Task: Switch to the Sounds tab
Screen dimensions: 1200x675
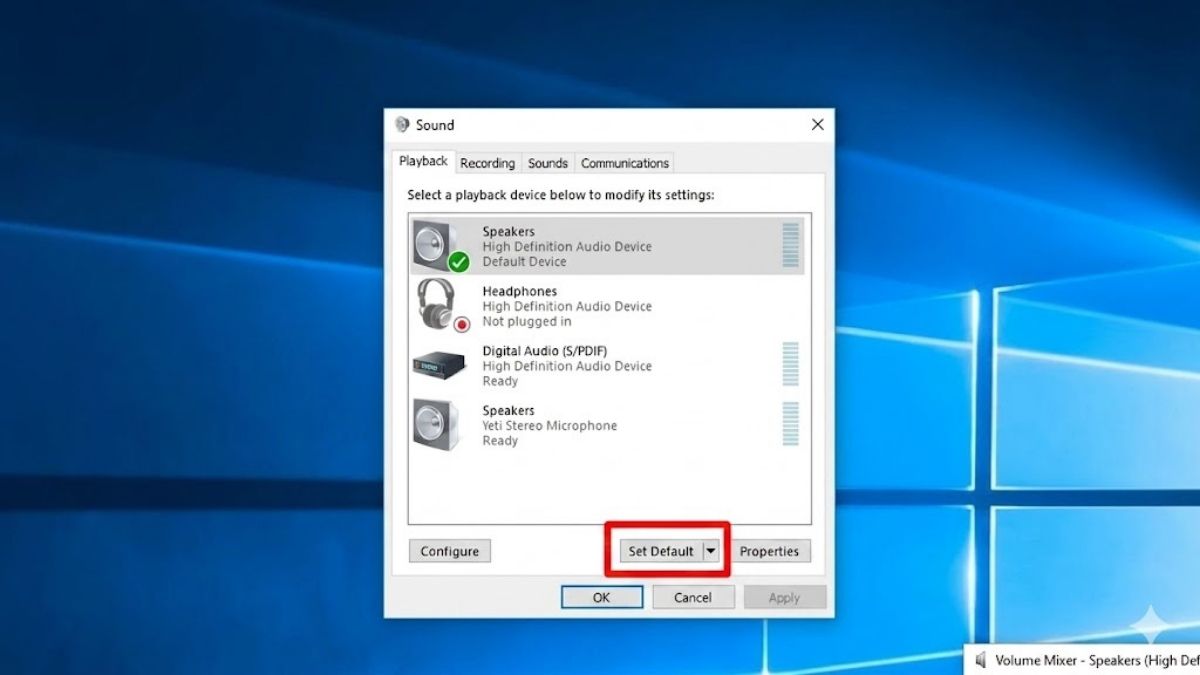Action: coord(548,163)
